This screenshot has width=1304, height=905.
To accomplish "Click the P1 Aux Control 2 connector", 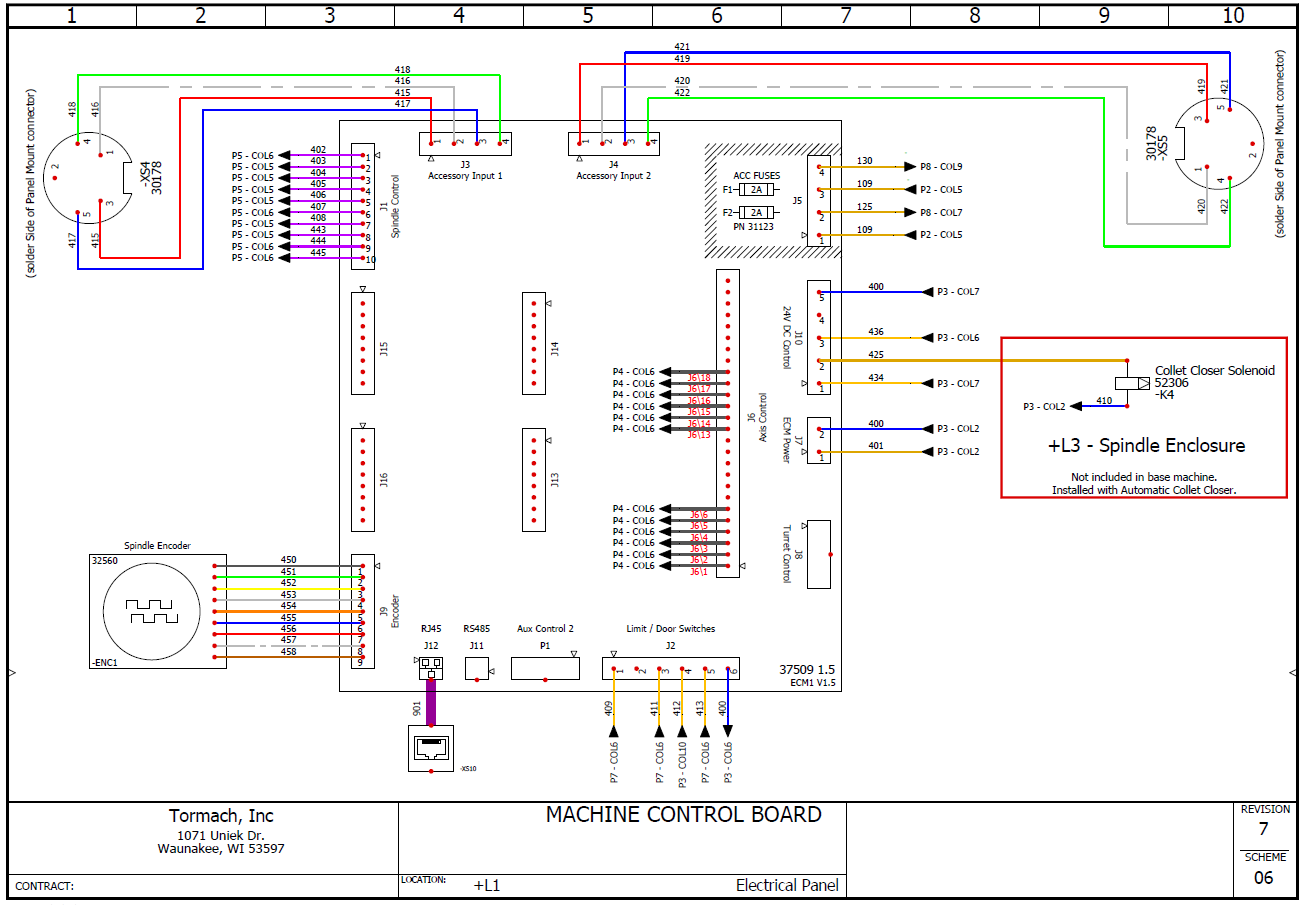I will [x=545, y=669].
